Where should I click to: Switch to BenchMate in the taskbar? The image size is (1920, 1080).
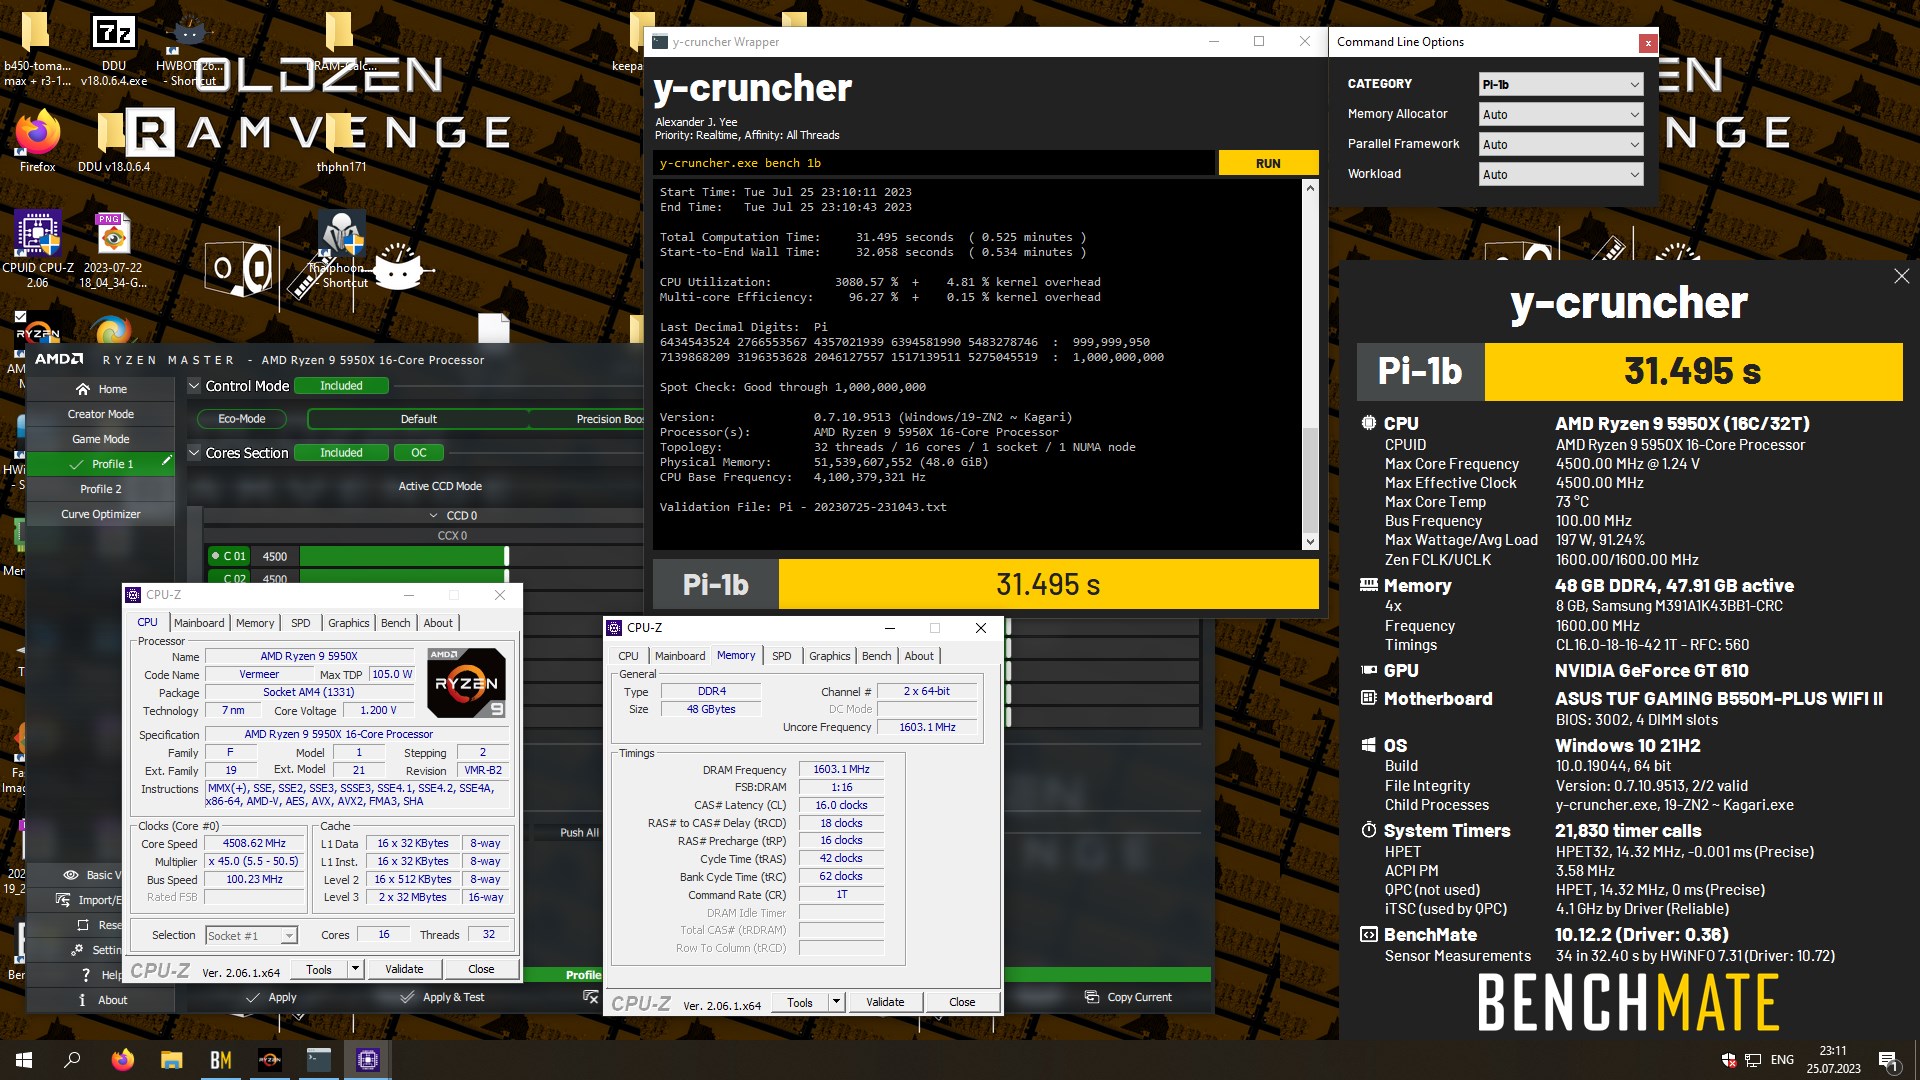pos(220,1060)
